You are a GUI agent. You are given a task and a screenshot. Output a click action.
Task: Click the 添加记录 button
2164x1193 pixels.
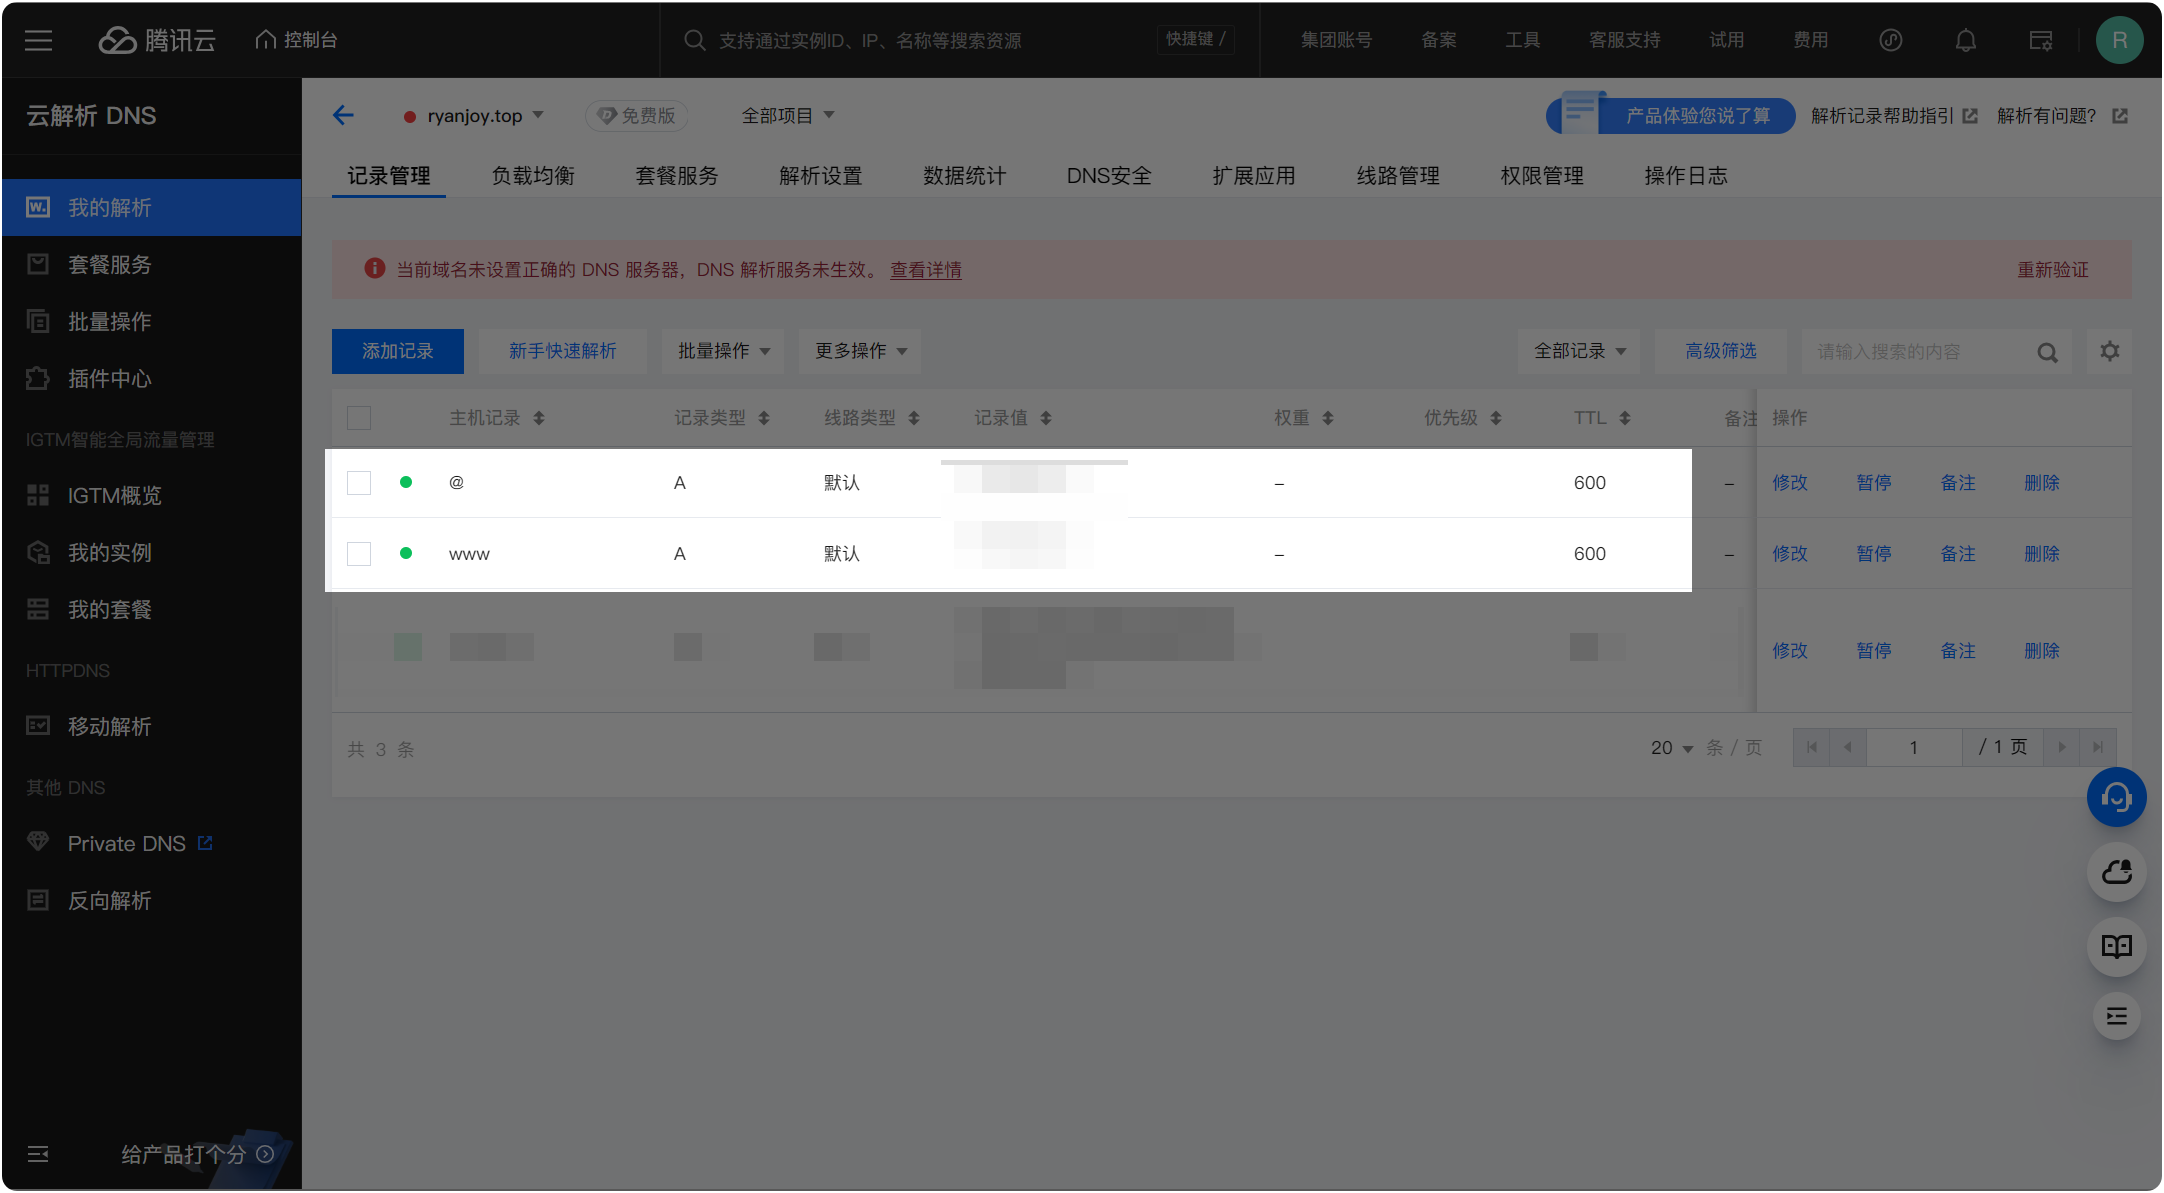point(397,351)
